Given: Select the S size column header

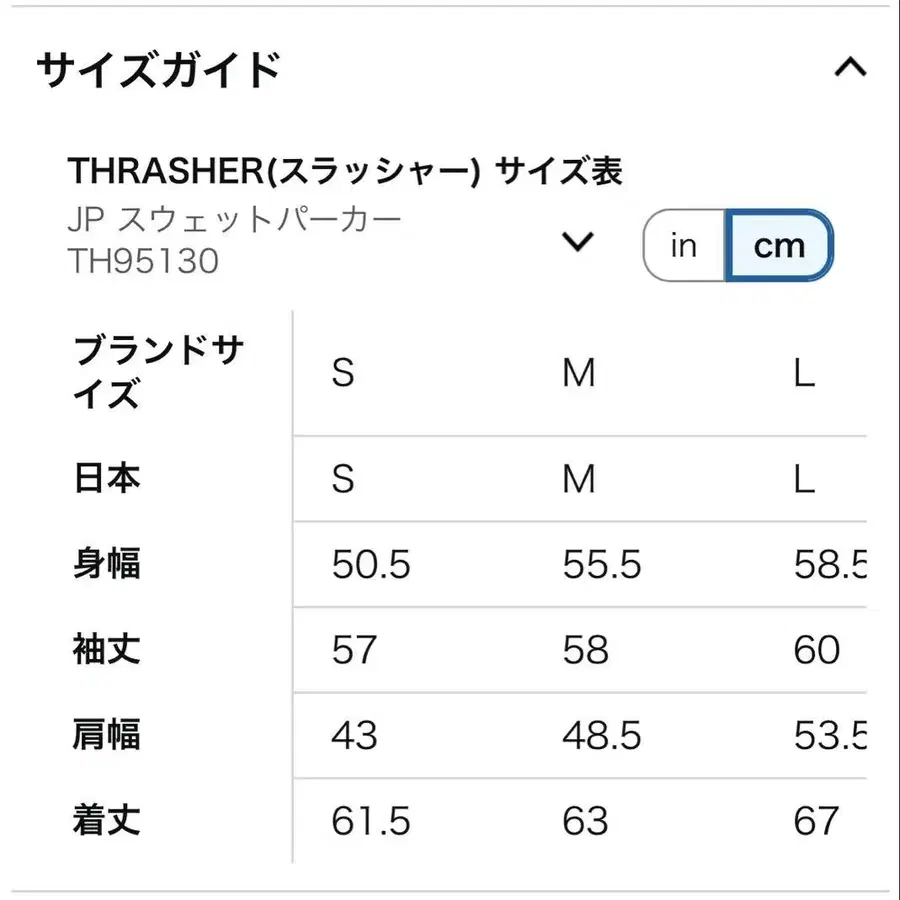Looking at the screenshot, I should click(343, 375).
